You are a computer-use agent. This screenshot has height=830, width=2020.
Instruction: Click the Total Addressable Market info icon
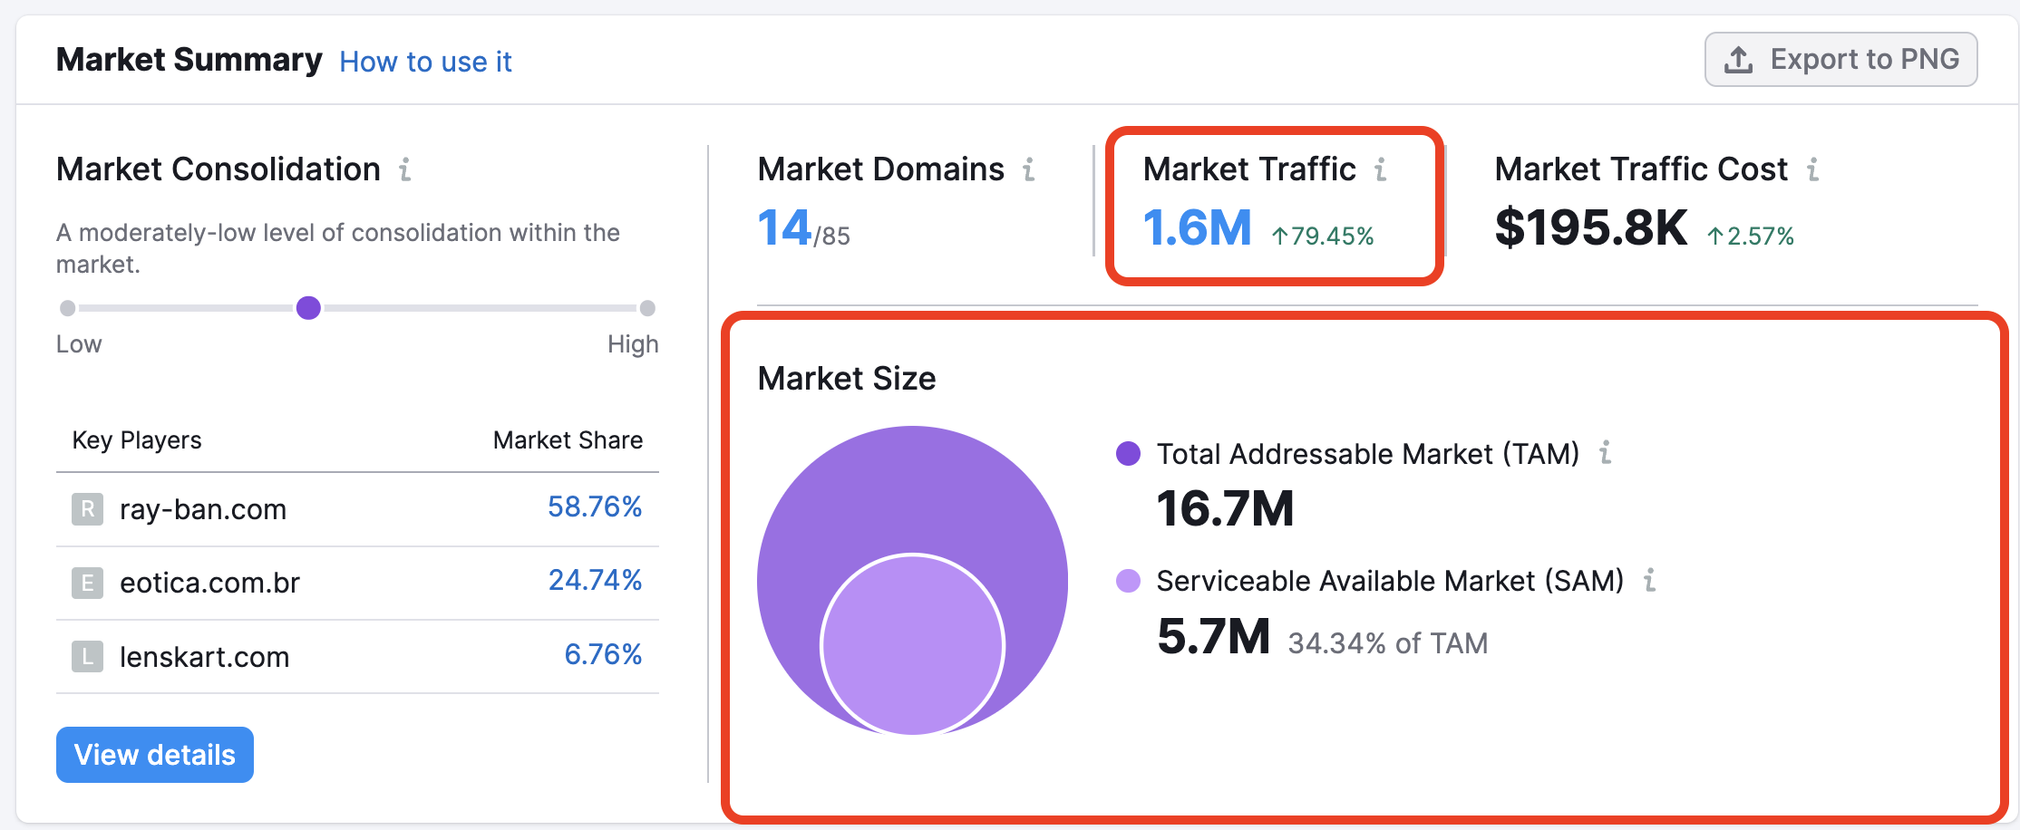[1605, 453]
